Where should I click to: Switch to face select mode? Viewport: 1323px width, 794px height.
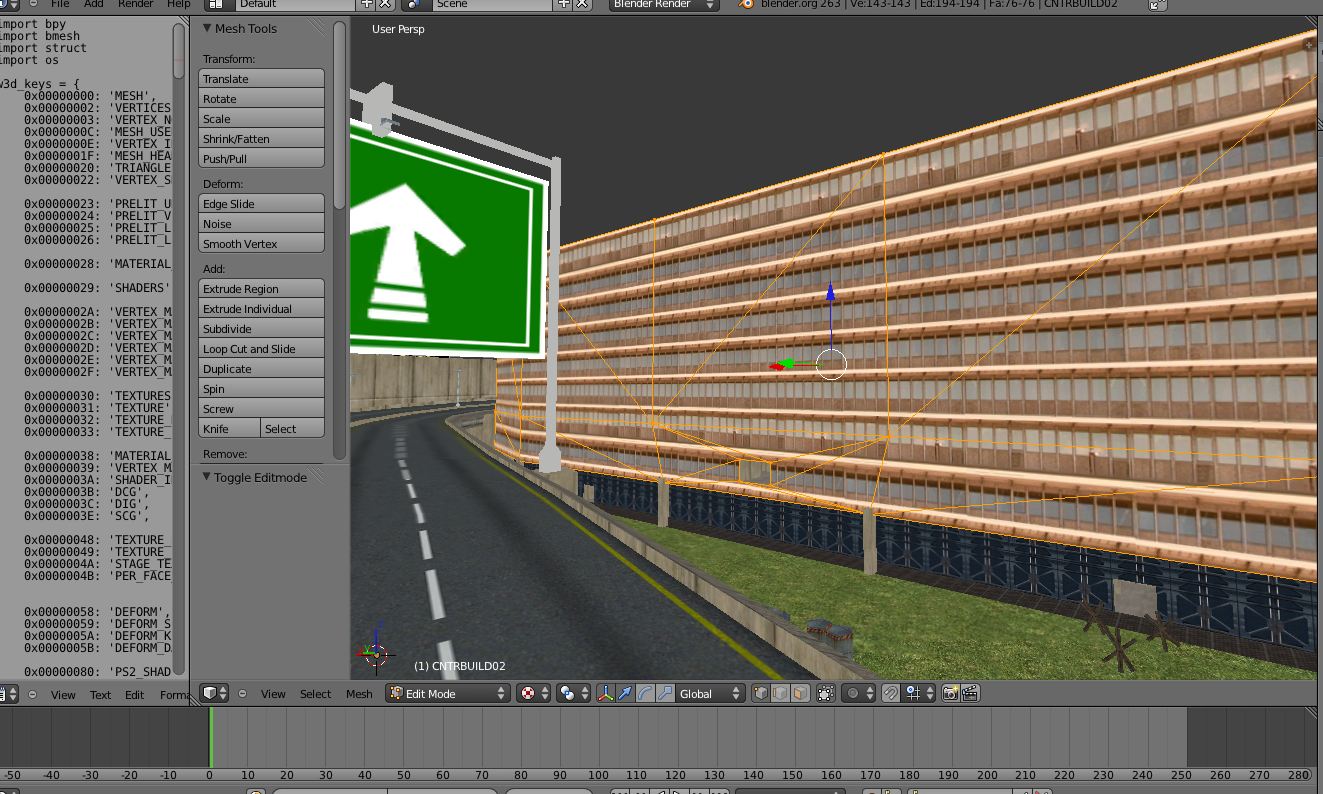click(800, 693)
